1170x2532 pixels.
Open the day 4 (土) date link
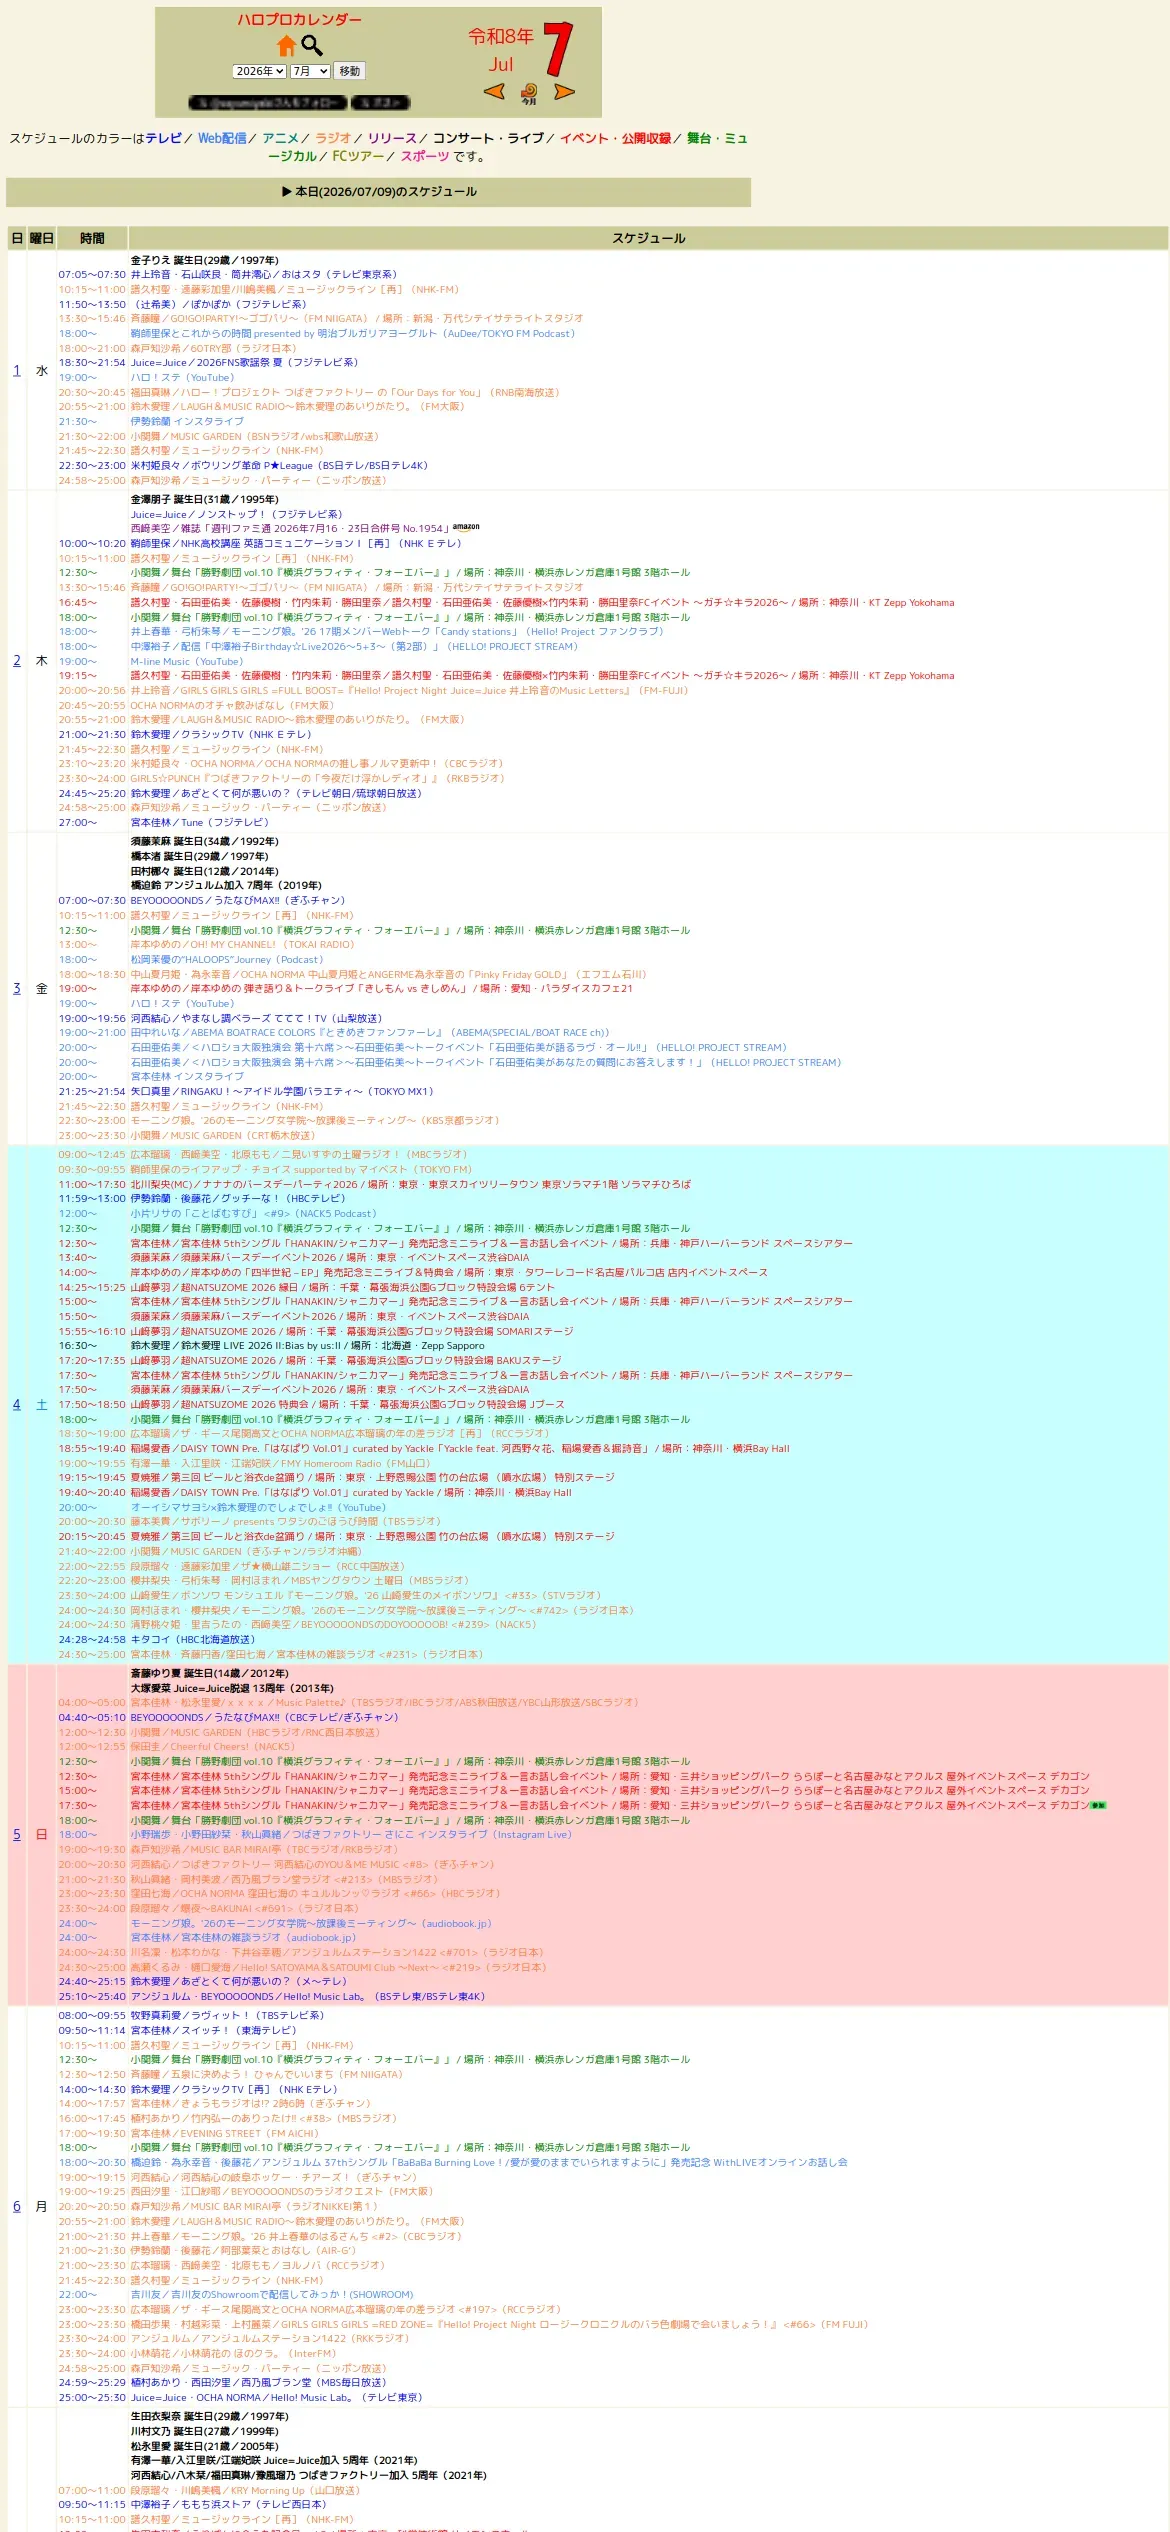coord(16,1405)
